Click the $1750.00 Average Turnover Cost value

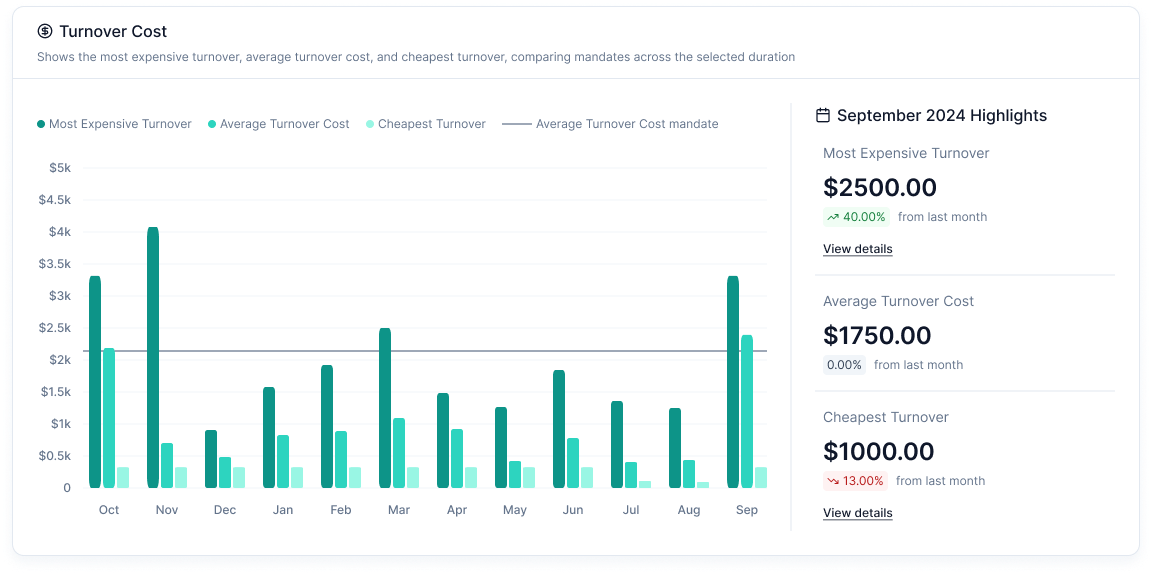[877, 336]
